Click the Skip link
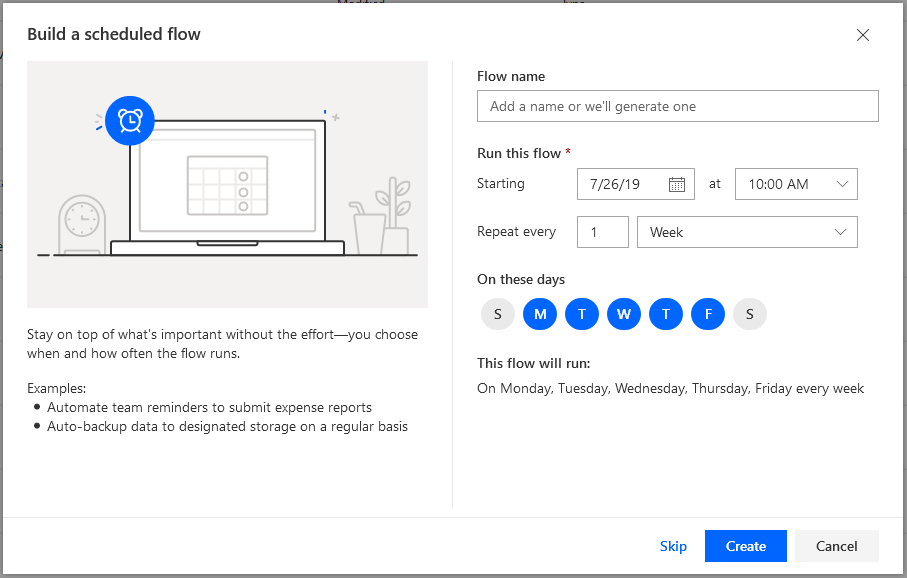907x578 pixels. (x=673, y=546)
